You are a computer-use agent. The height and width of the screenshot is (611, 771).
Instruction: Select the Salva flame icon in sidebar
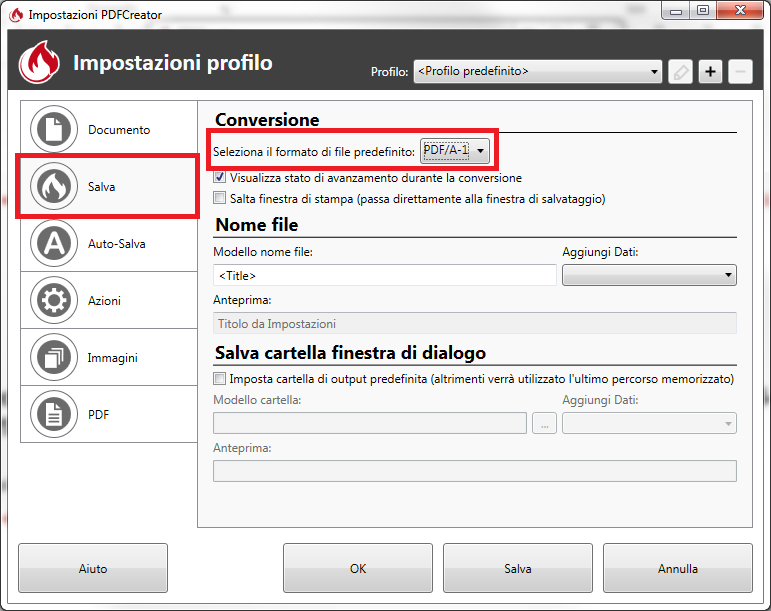coord(54,186)
